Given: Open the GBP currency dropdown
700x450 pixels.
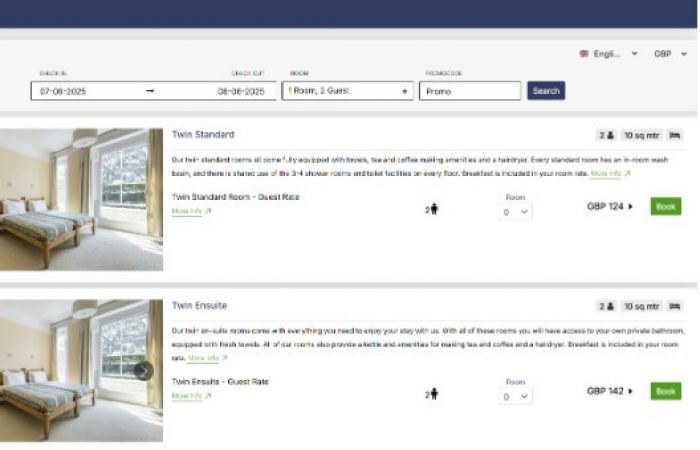Looking at the screenshot, I should tap(670, 54).
